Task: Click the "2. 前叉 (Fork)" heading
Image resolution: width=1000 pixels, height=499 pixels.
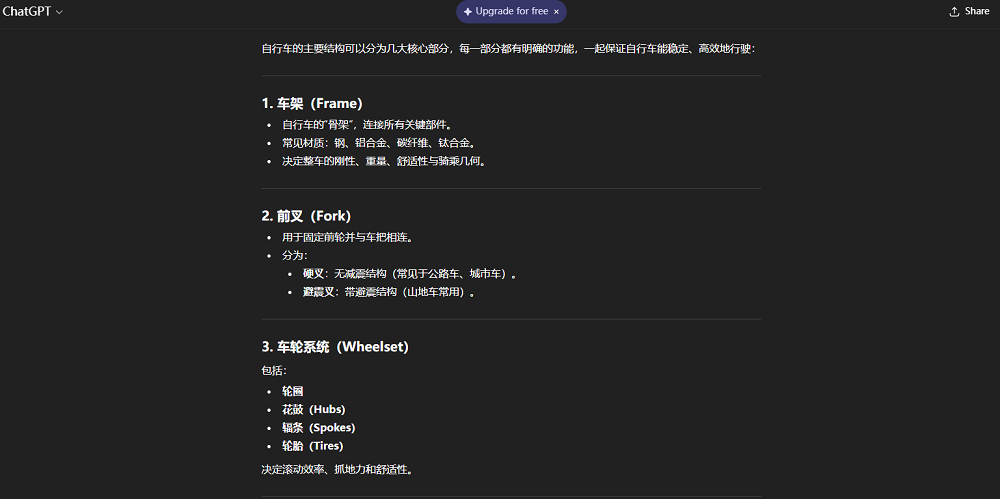Action: pos(306,216)
